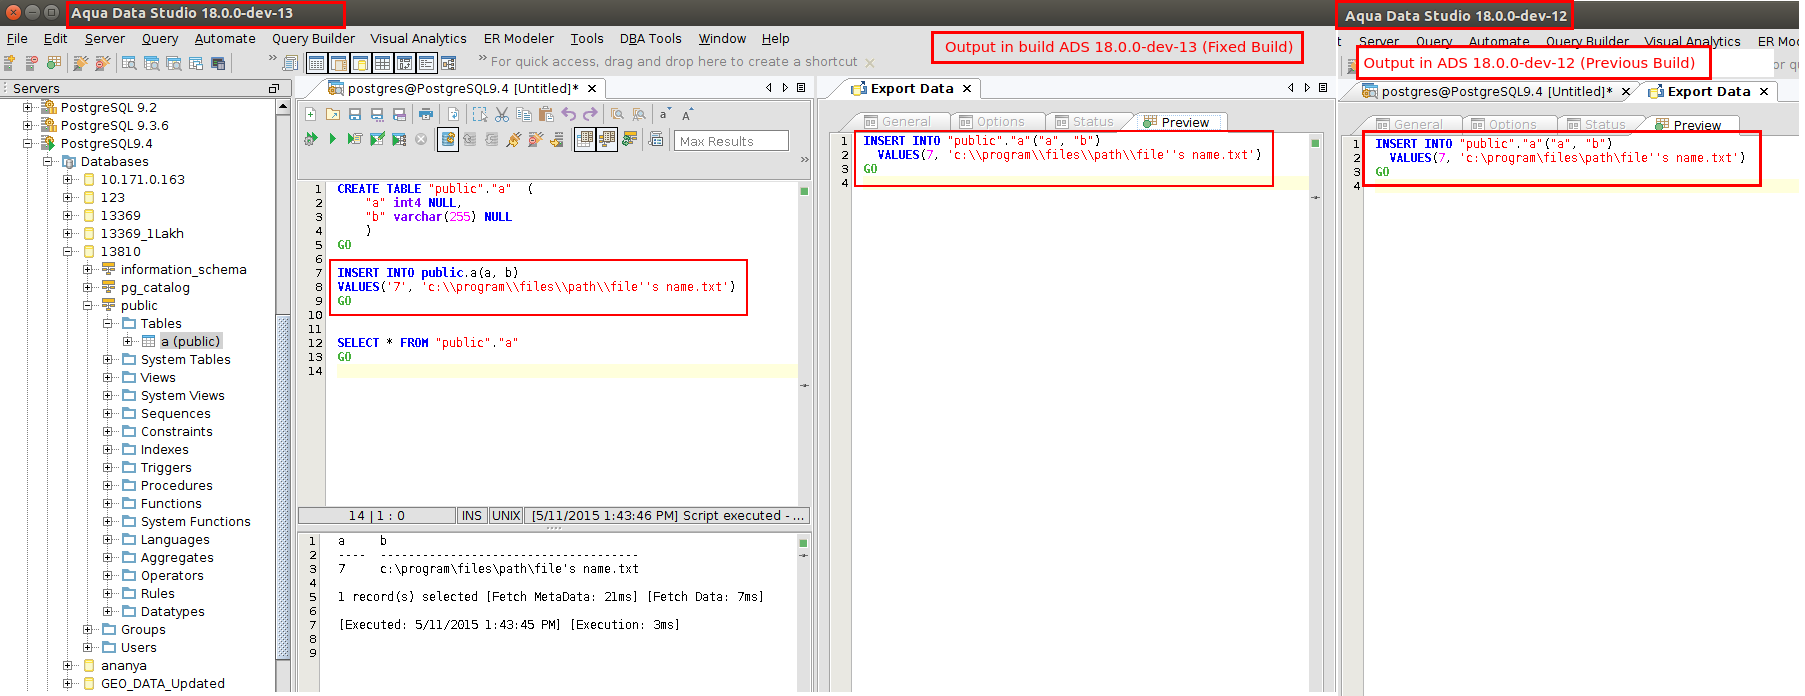
Task: Click the remove server icon with red minus
Action: click(32, 62)
